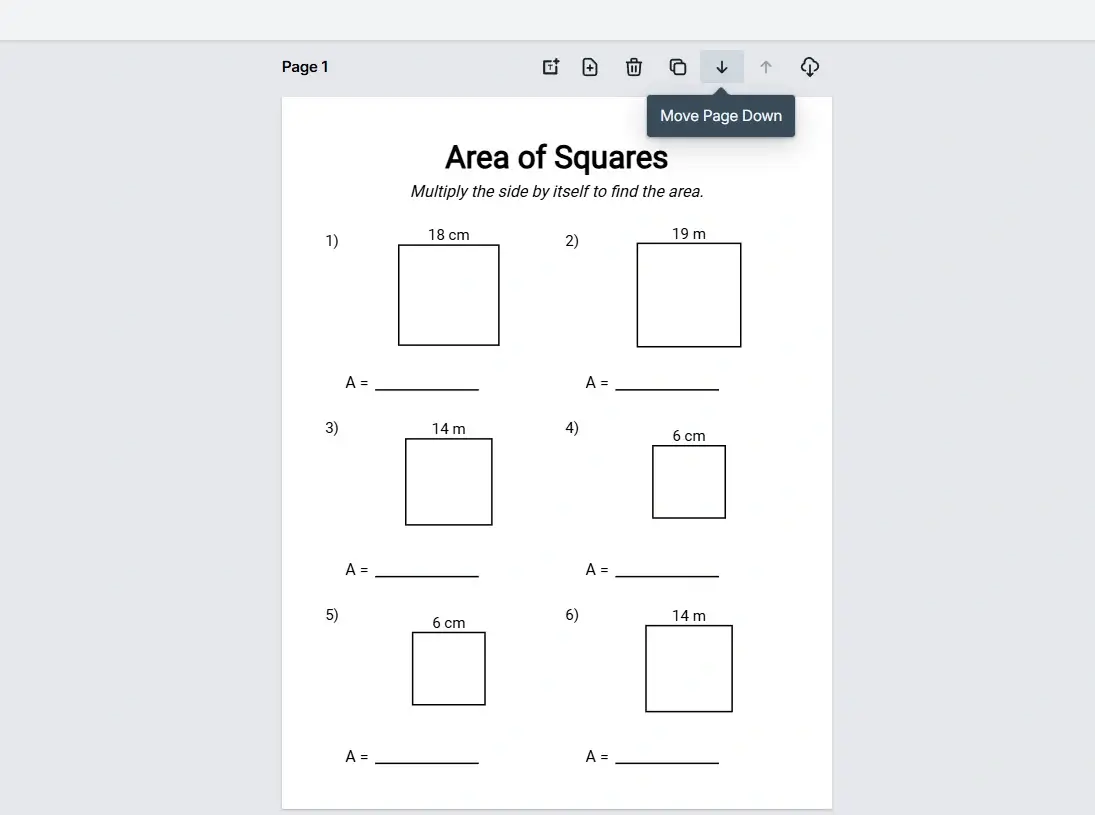Click problem number '1)'
Viewport: 1095px width, 815px height.
click(x=332, y=241)
